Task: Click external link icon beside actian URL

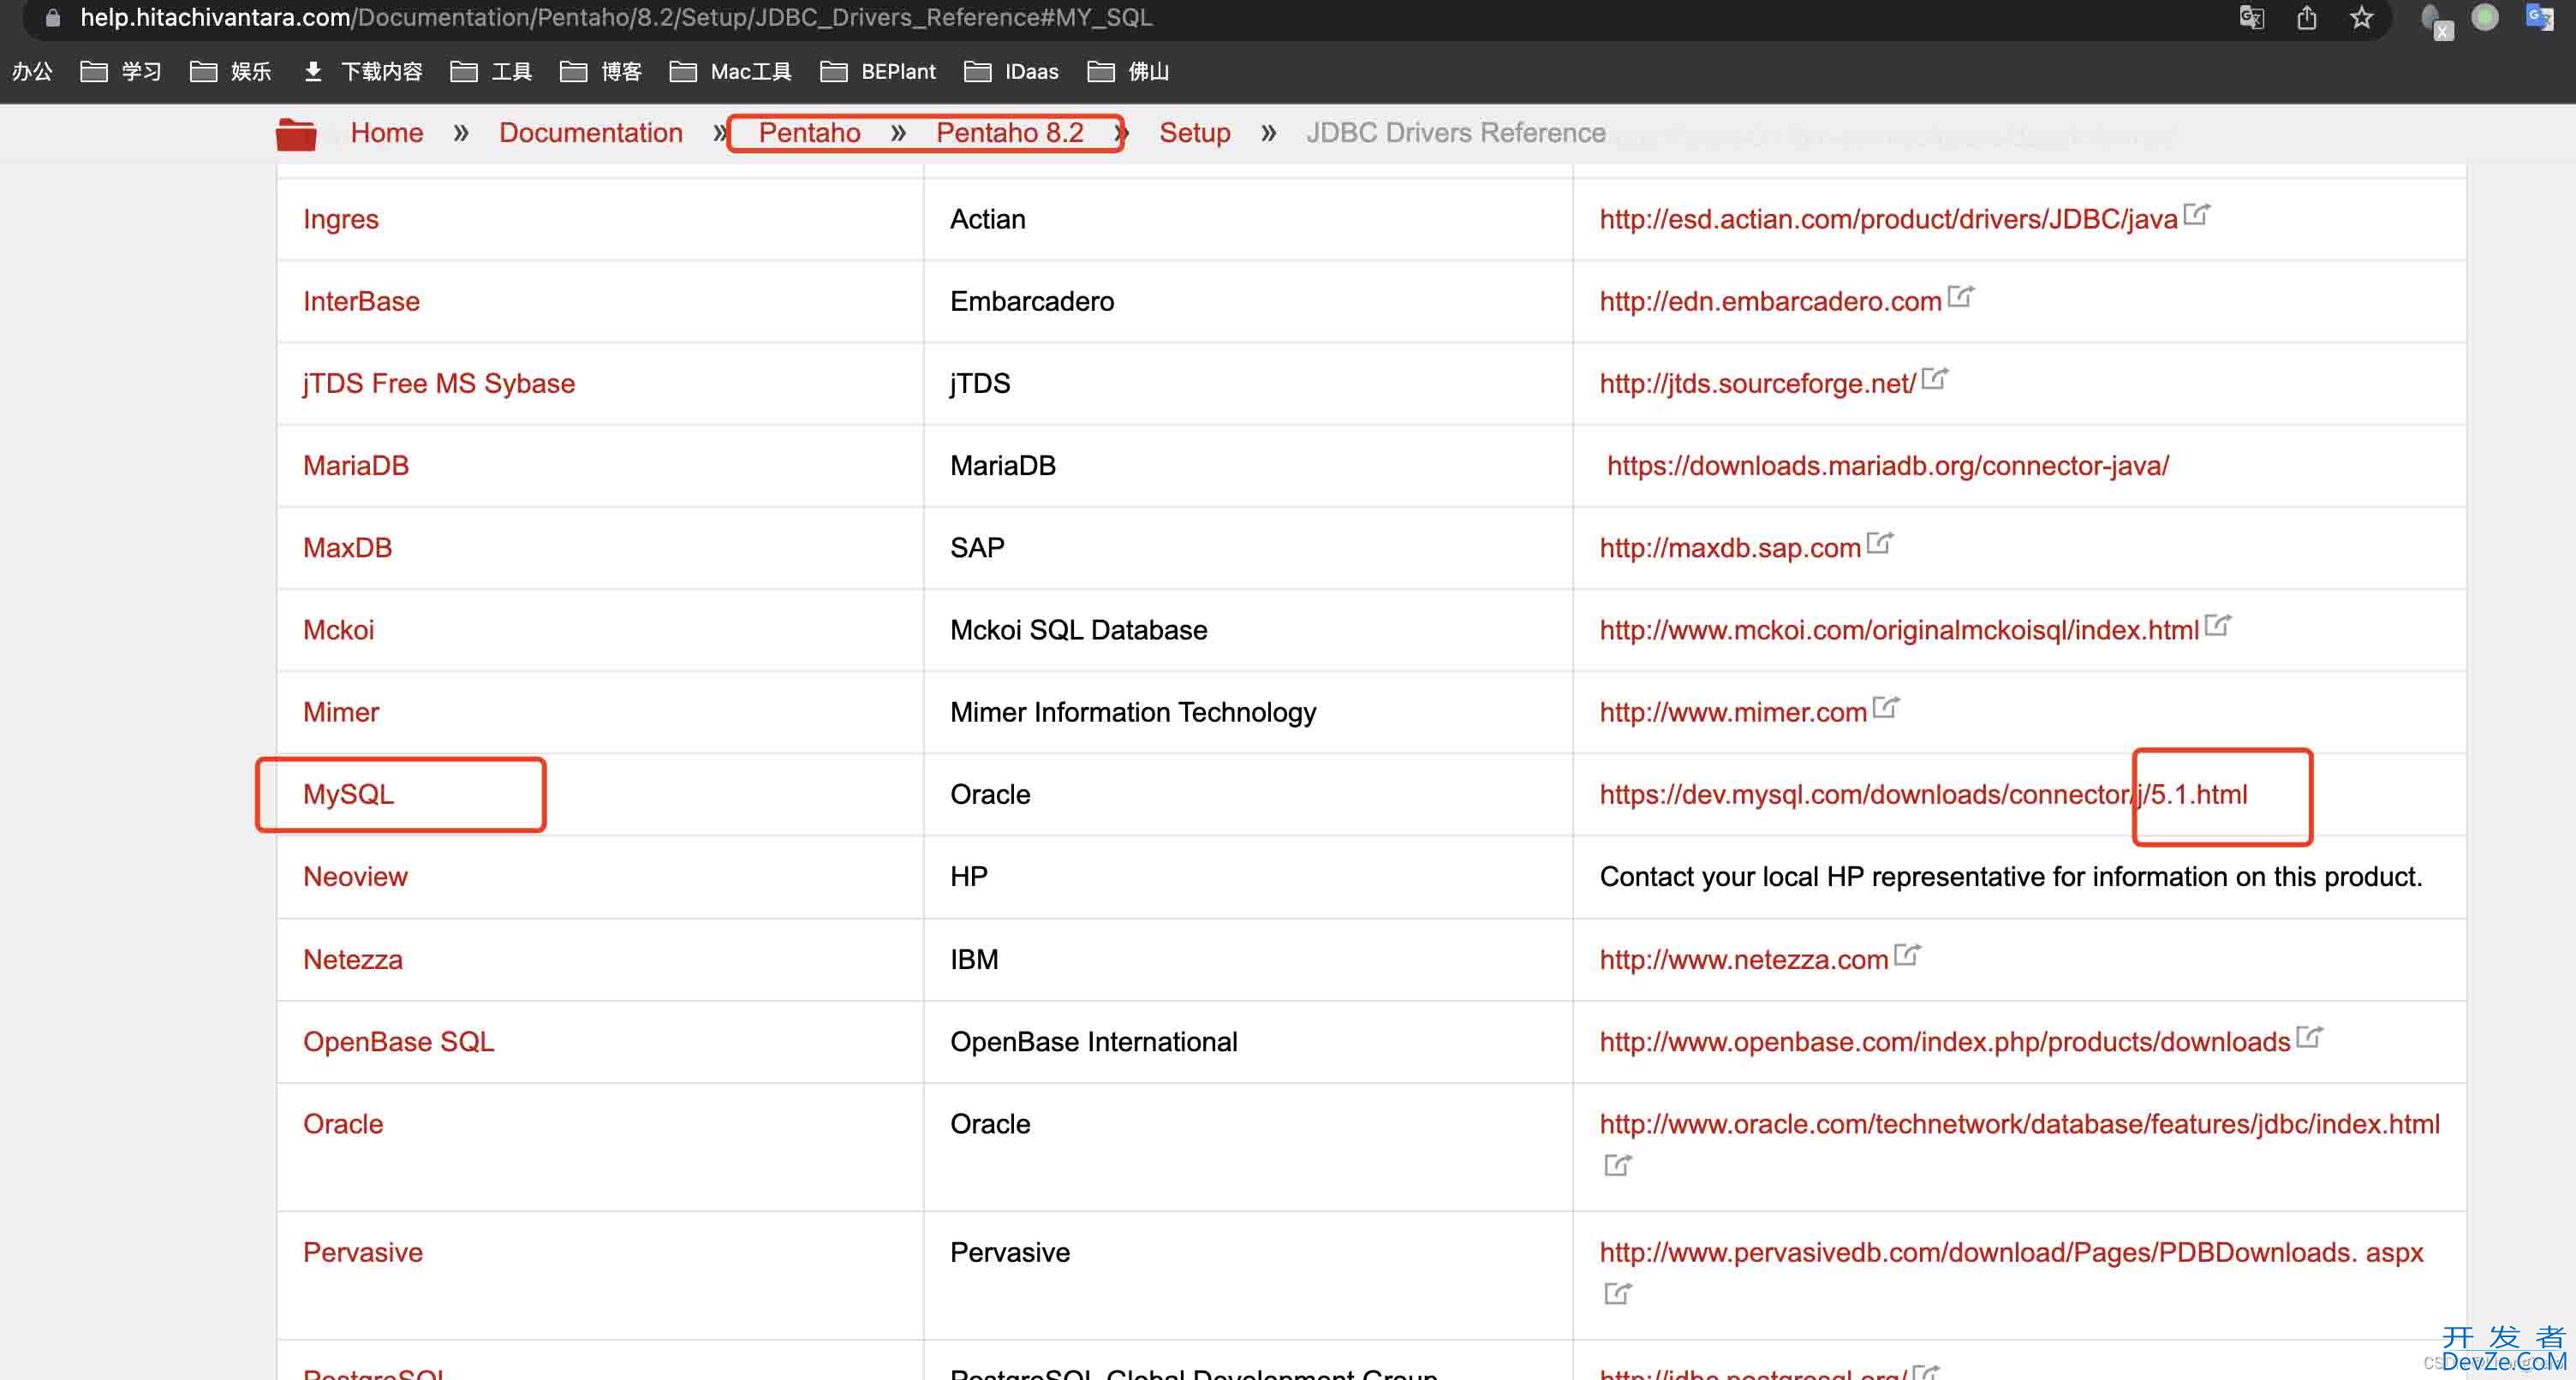Action: coord(2196,214)
